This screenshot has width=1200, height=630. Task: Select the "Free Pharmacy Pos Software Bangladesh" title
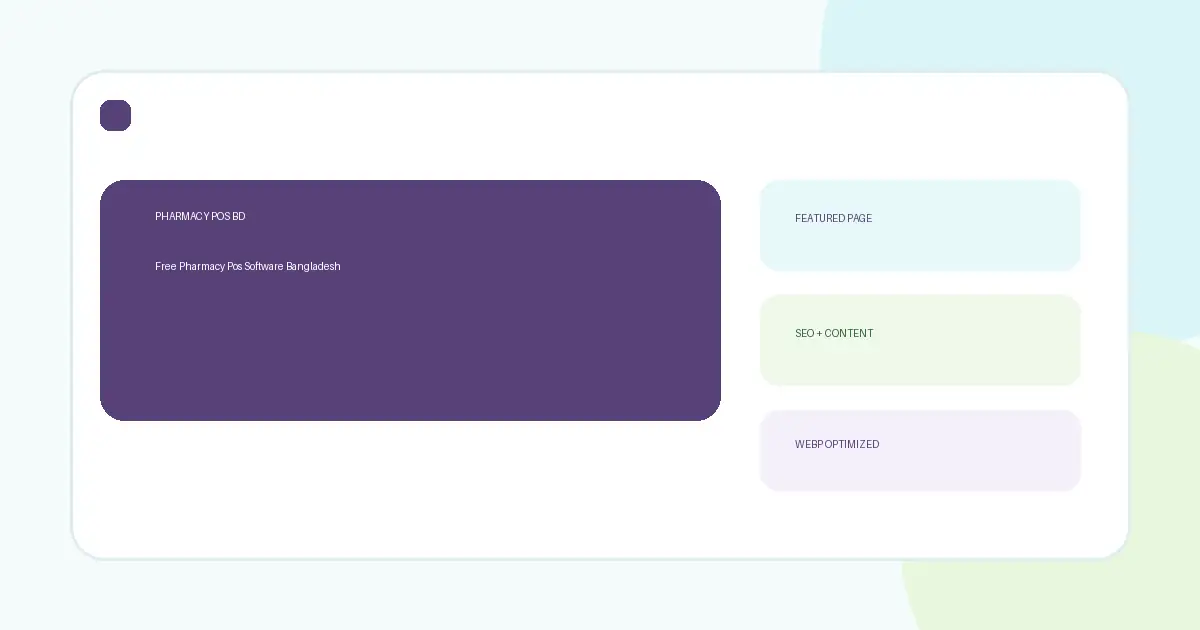(248, 266)
